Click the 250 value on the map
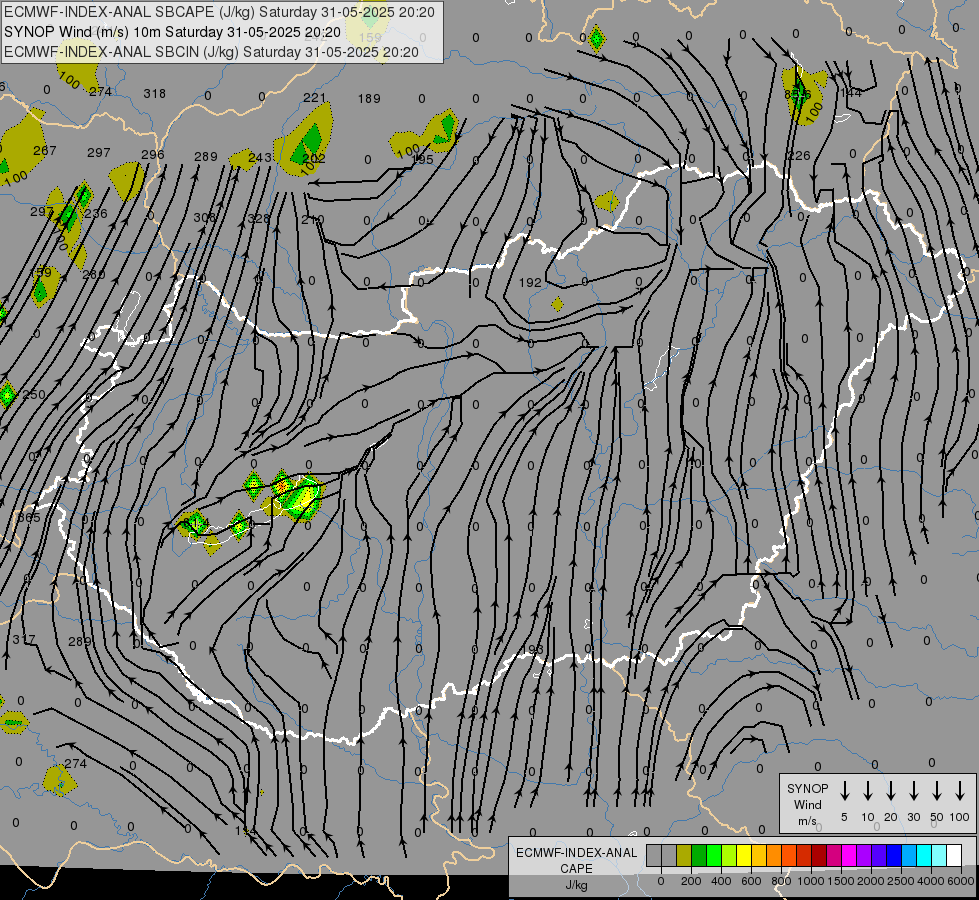This screenshot has height=900, width=979. click(34, 395)
